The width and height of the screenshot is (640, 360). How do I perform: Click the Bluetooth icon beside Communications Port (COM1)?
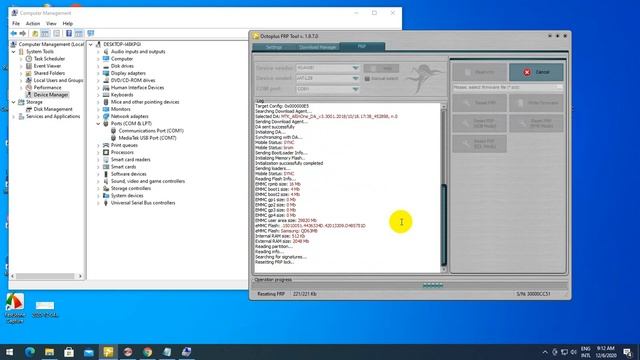pyautogui.click(x=113, y=131)
